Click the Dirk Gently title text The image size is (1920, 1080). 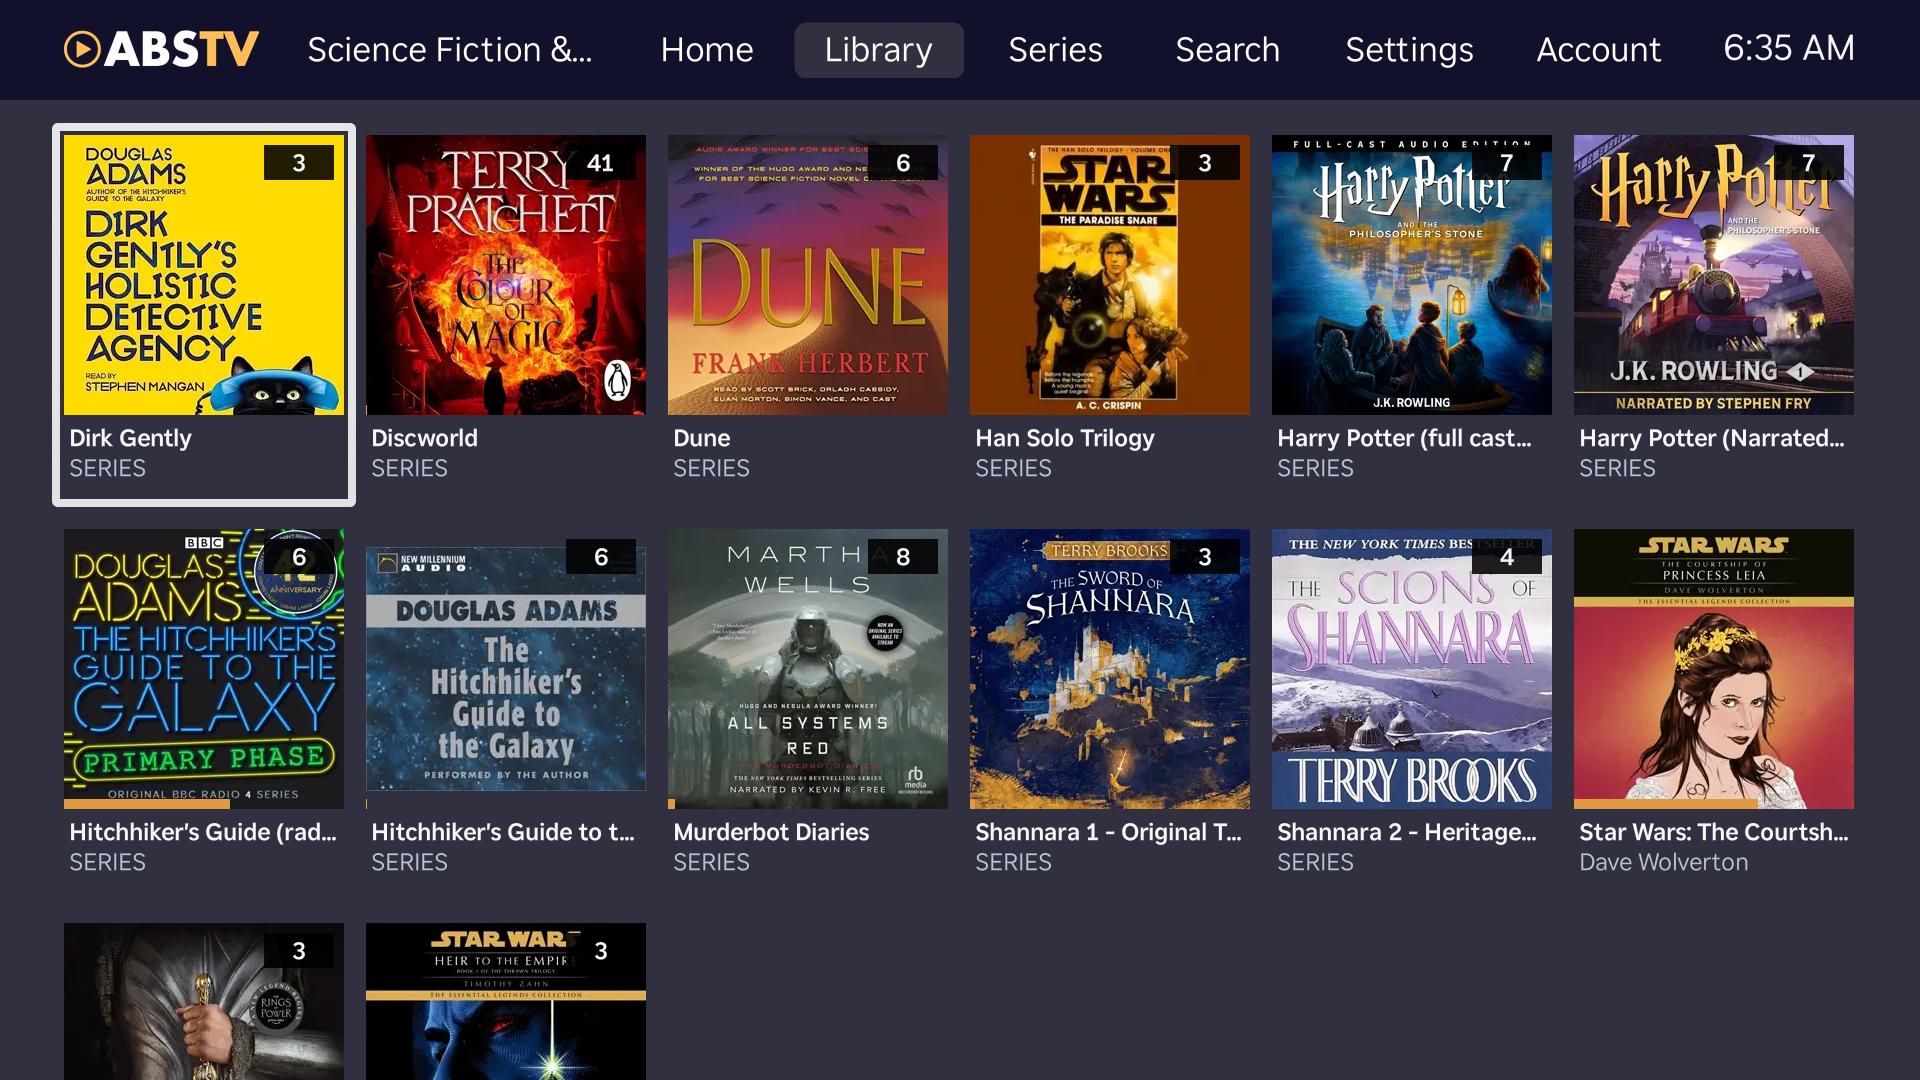click(x=130, y=438)
